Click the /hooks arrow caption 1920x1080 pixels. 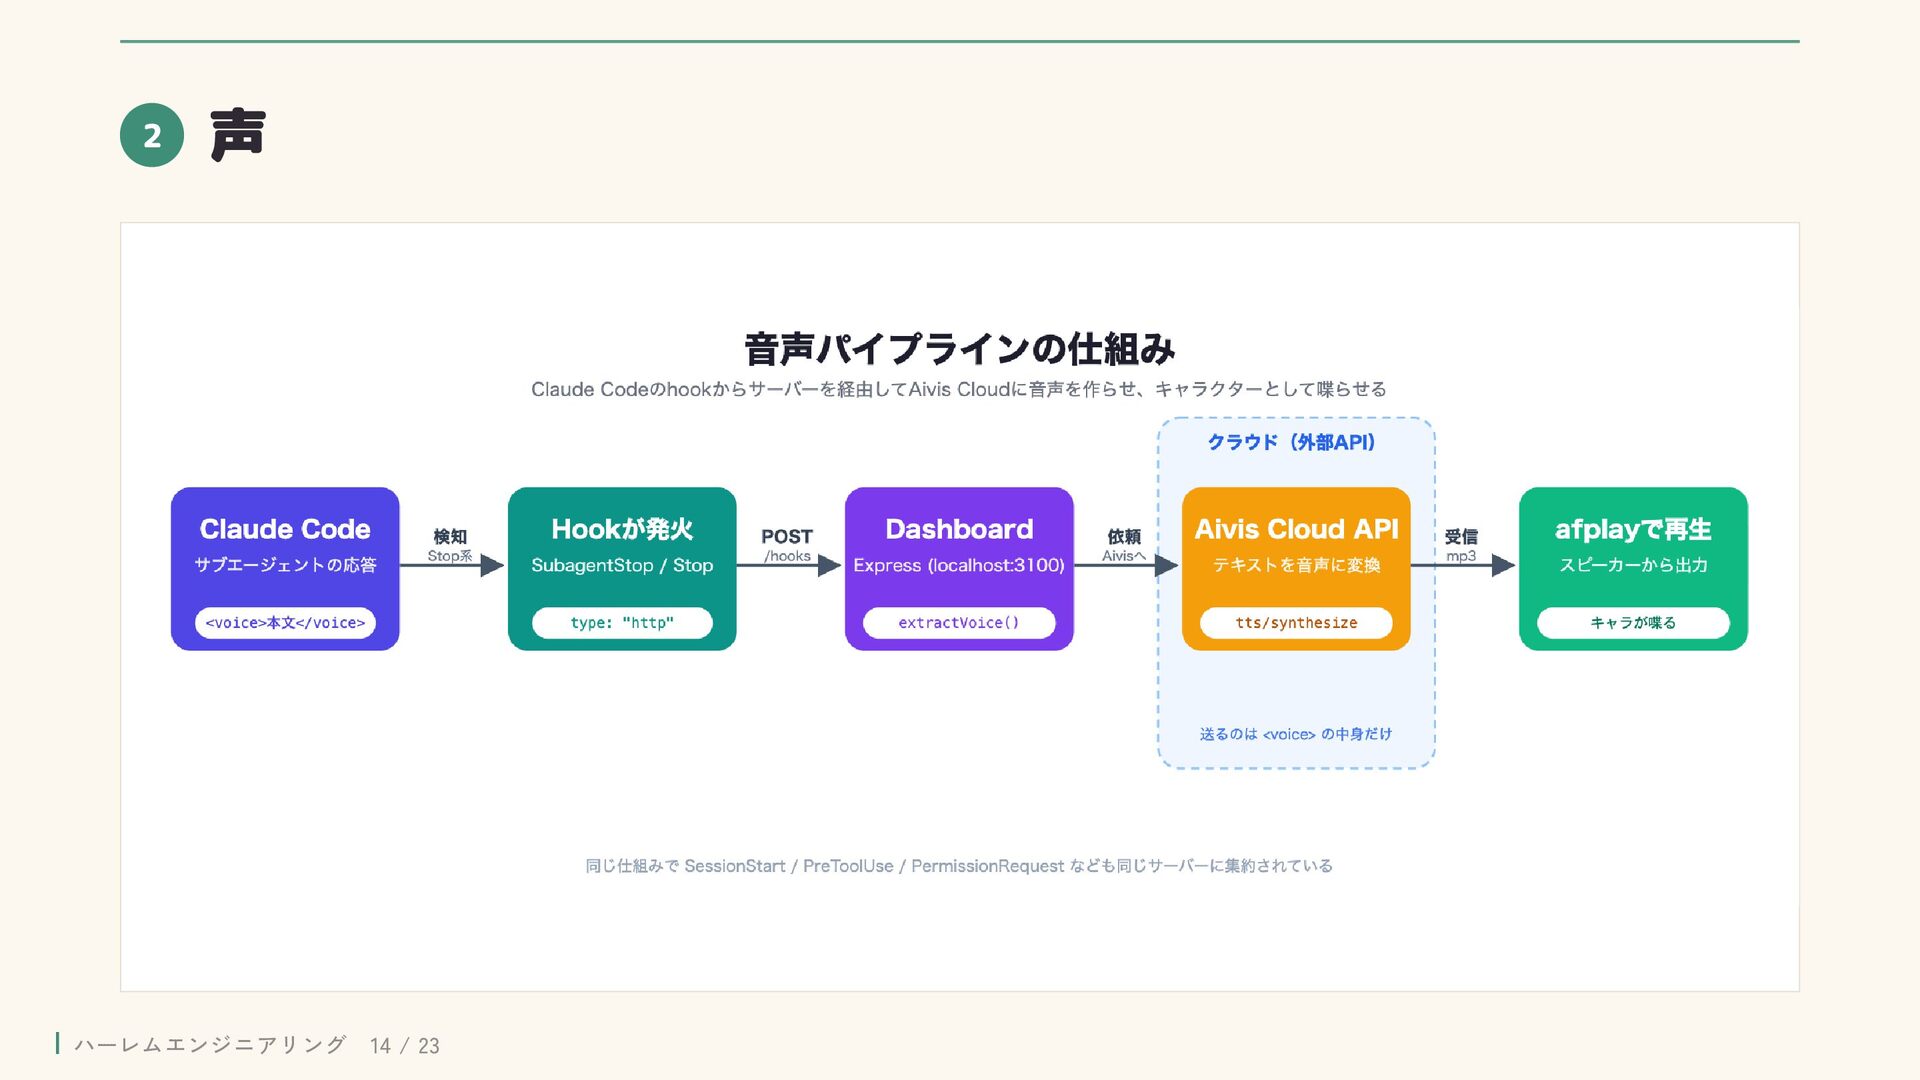787,556
